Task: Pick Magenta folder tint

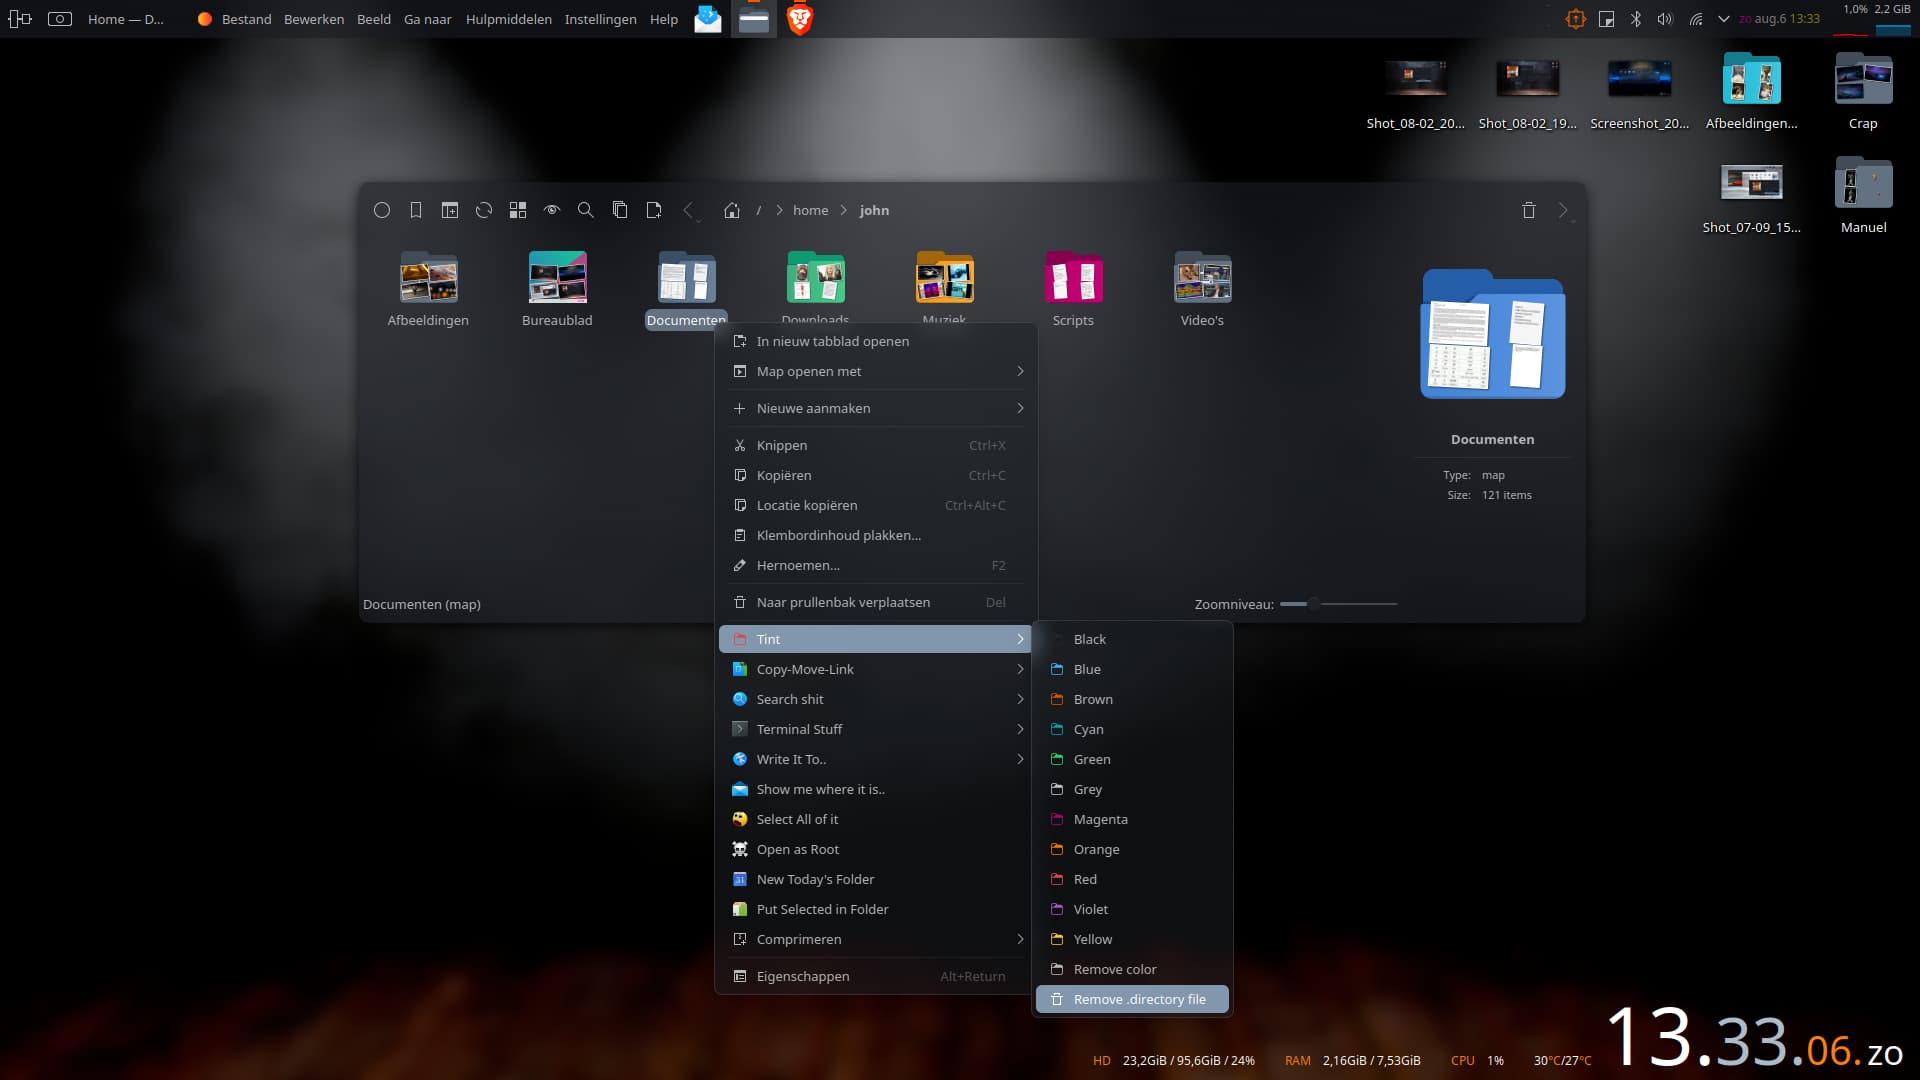Action: [1132, 819]
